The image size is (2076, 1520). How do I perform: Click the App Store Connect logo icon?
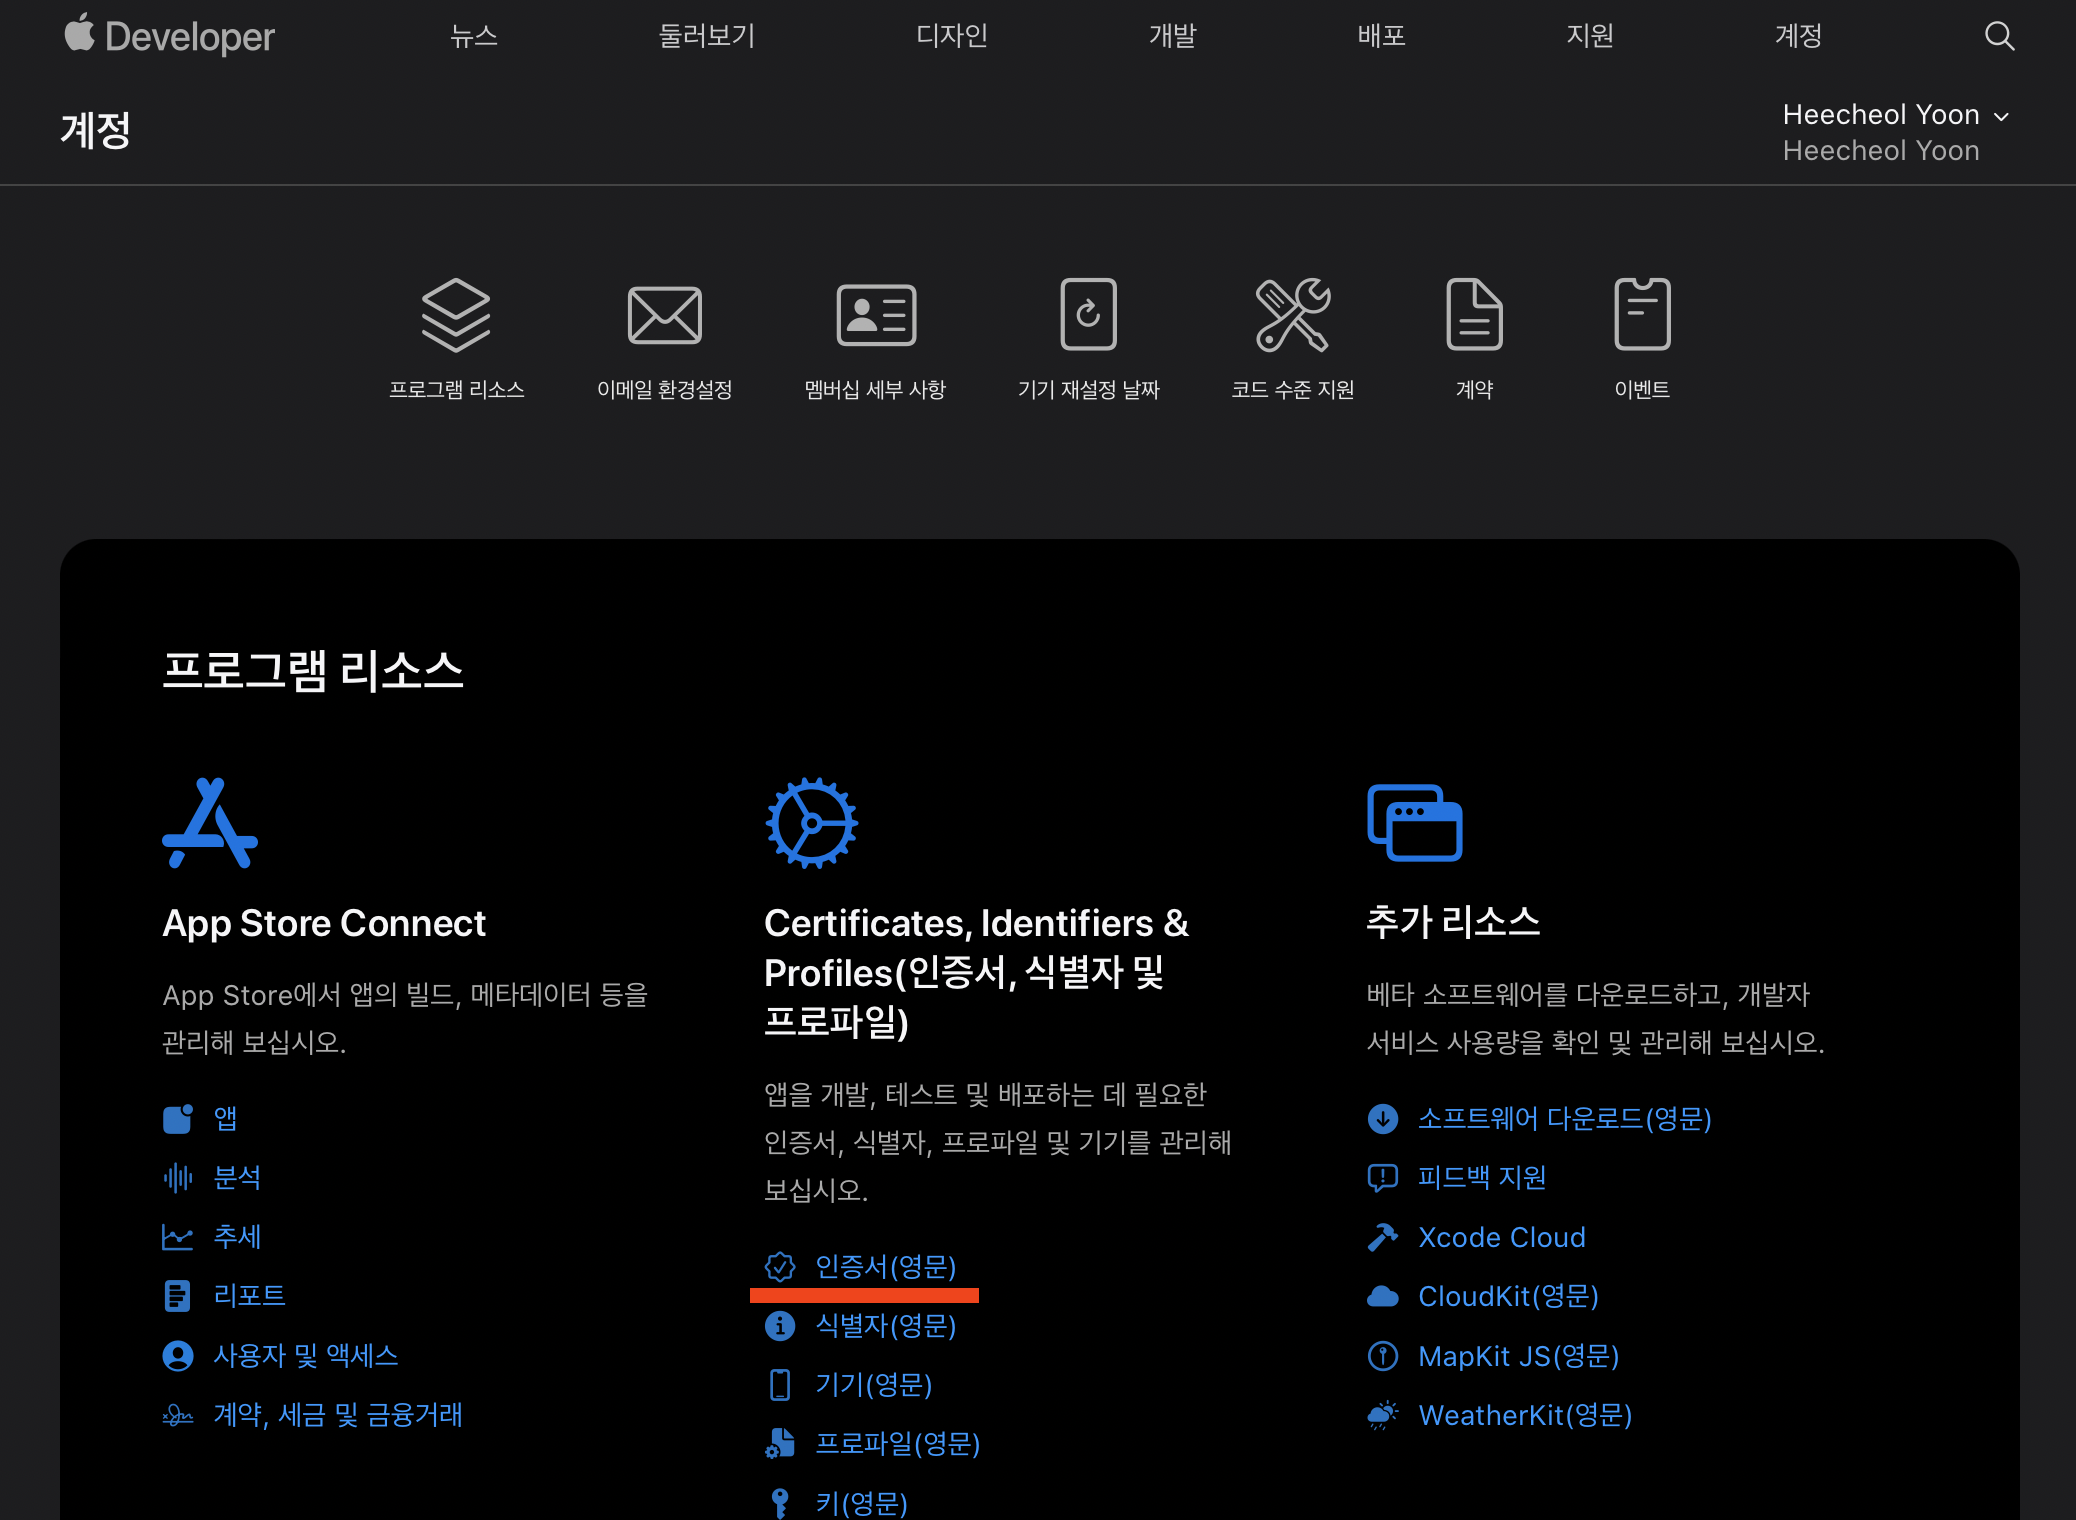click(x=210, y=823)
